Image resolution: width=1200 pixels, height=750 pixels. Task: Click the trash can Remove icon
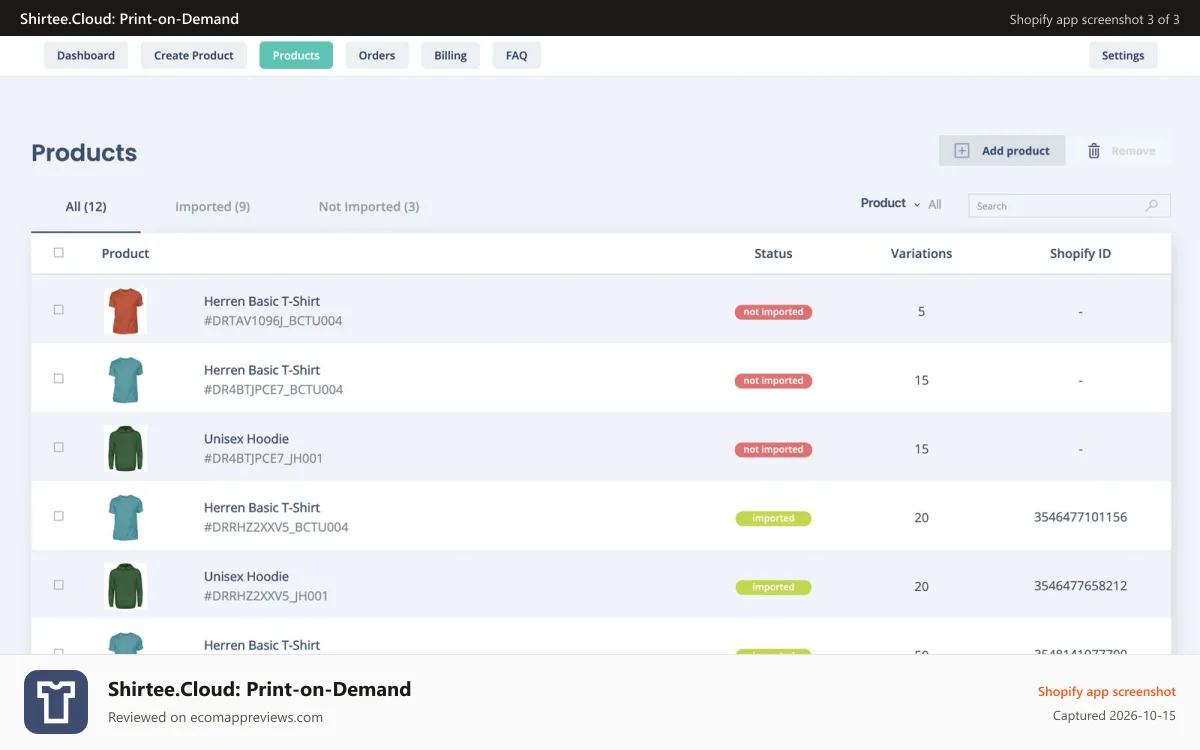(x=1094, y=151)
